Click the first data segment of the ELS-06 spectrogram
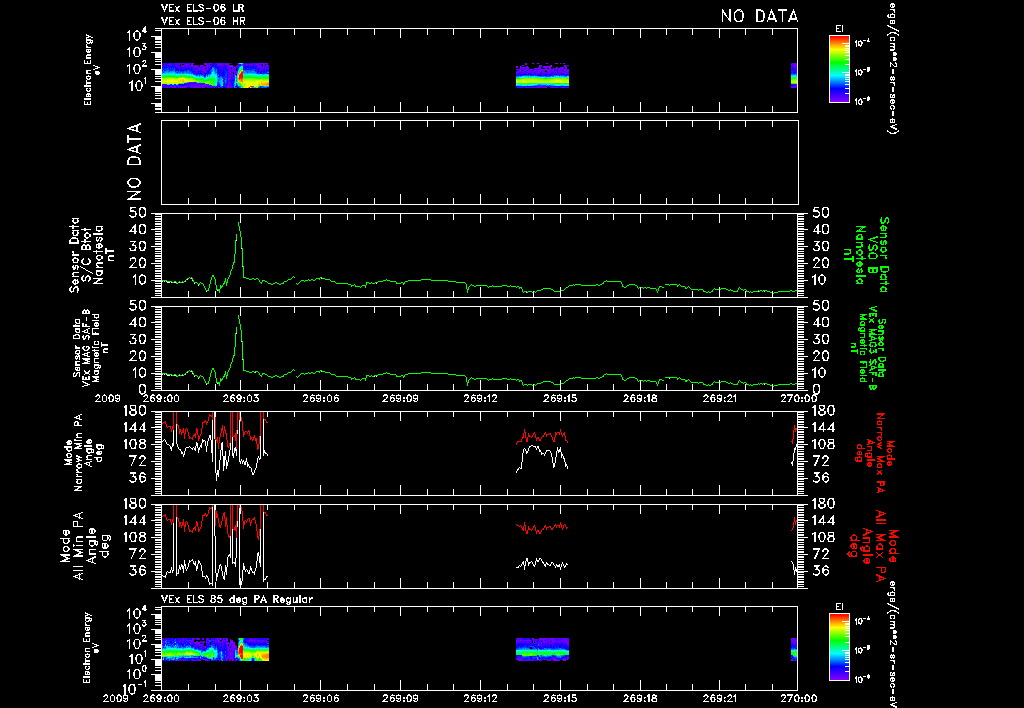Image resolution: width=1024 pixels, height=708 pixels. 215,75
